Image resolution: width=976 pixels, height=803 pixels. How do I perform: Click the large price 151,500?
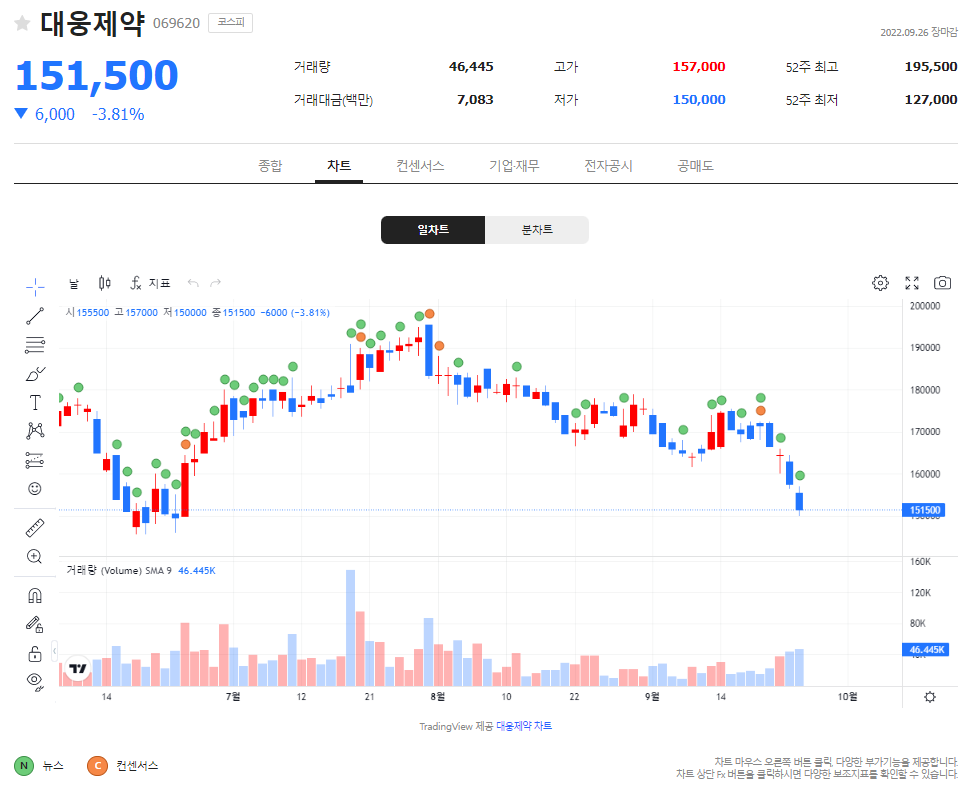[x=97, y=75]
